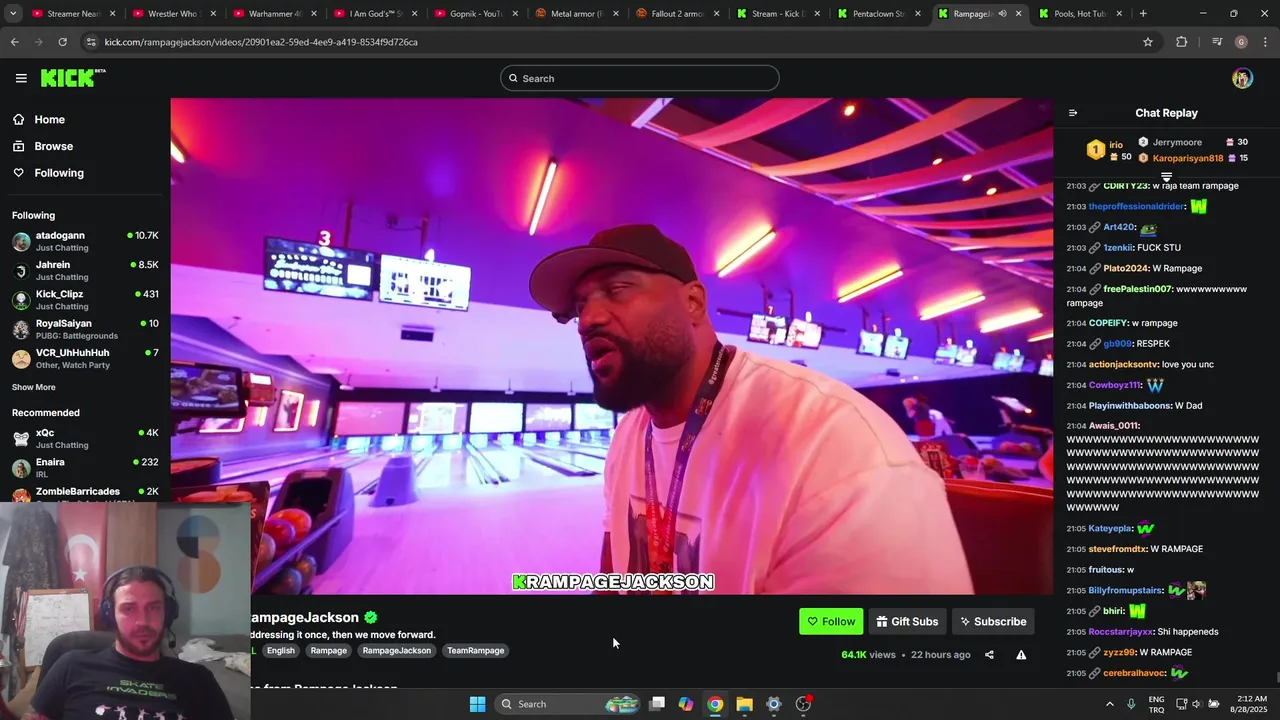Close the Metal armor tab
Screen dimensions: 1280x720
tap(616, 14)
